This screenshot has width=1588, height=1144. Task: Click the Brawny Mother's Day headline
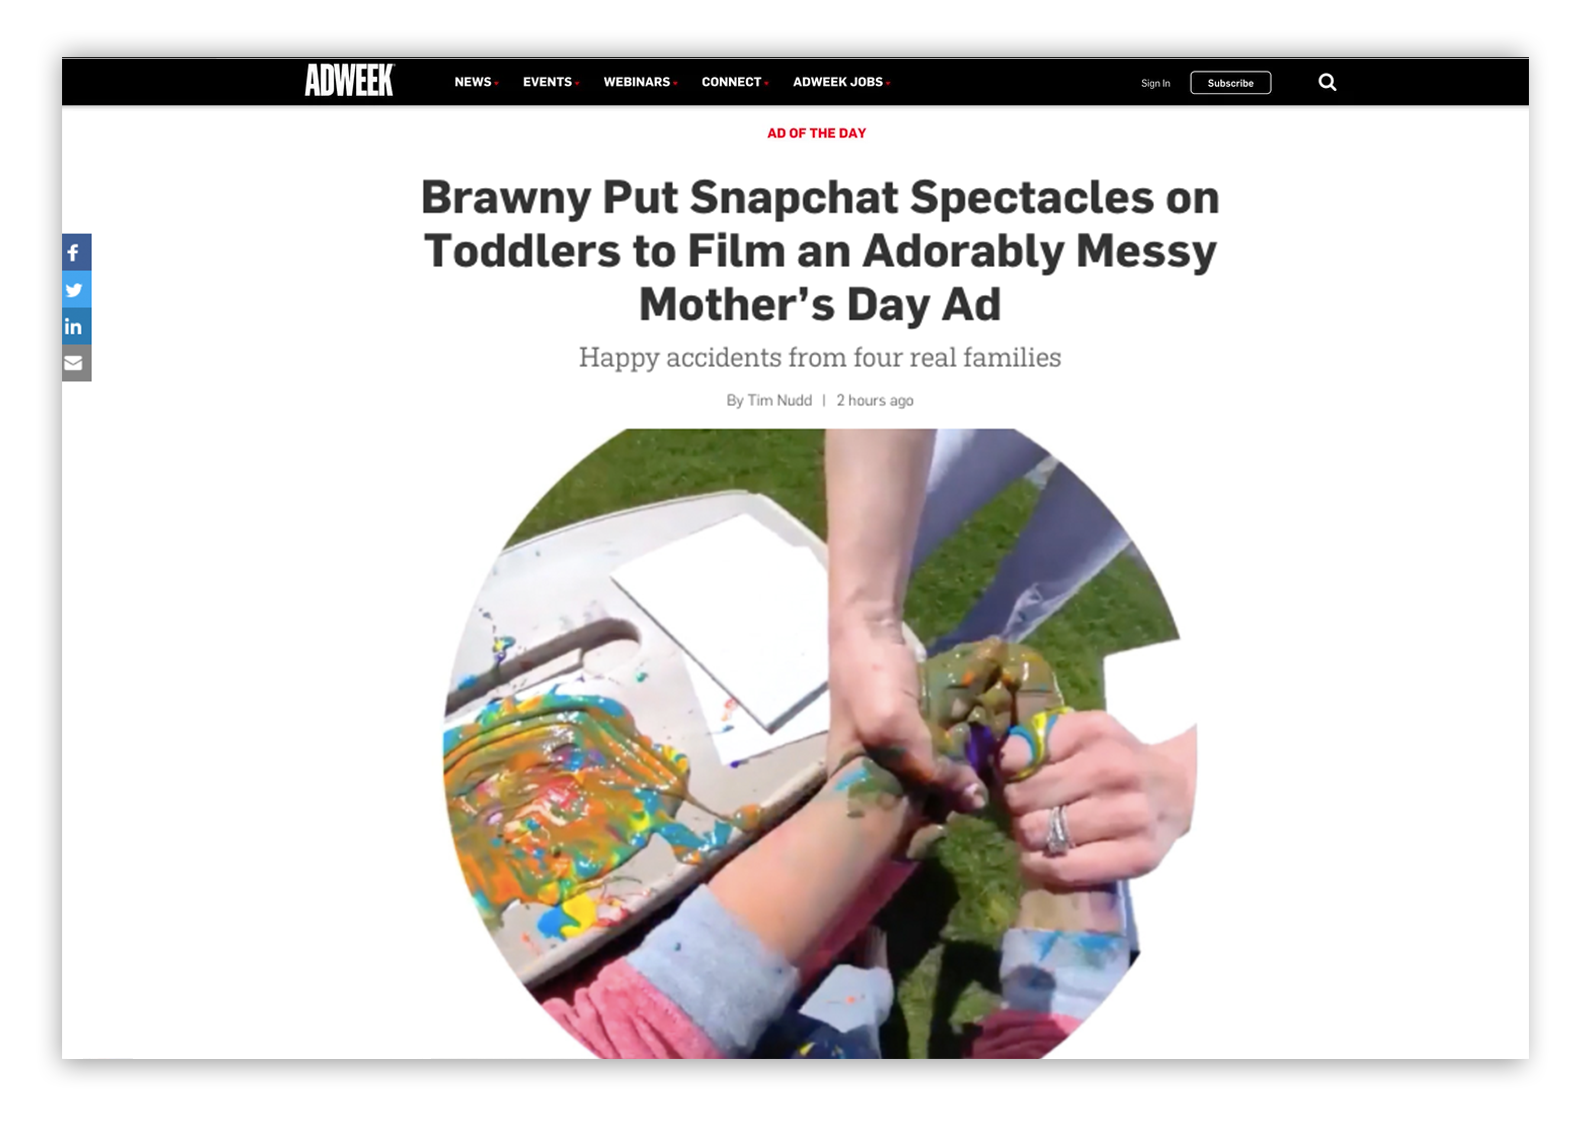820,251
